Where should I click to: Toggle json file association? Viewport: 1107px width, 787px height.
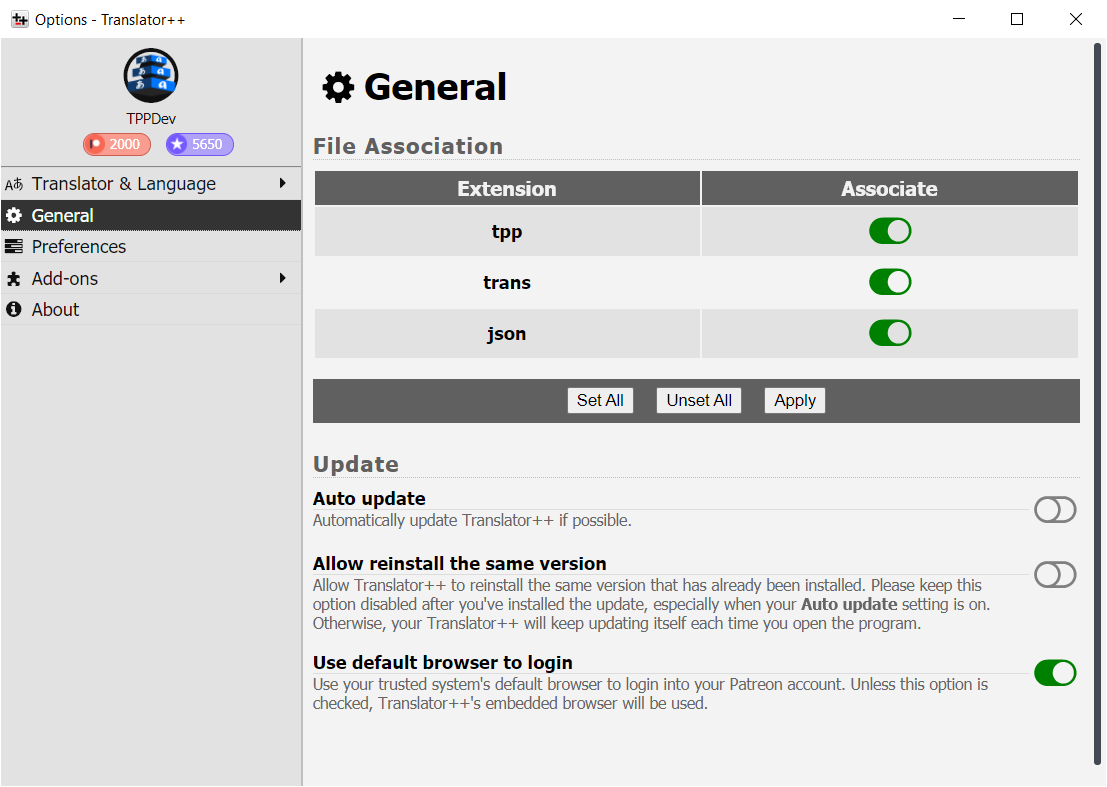890,333
